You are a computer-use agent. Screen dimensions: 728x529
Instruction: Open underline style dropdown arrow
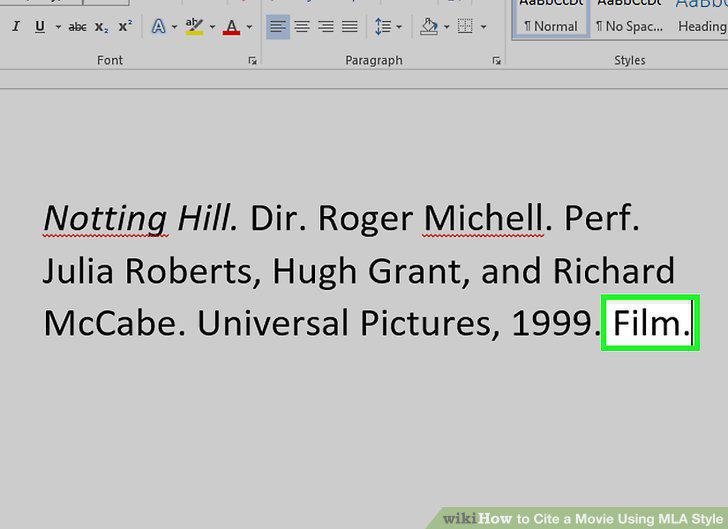click(58, 27)
